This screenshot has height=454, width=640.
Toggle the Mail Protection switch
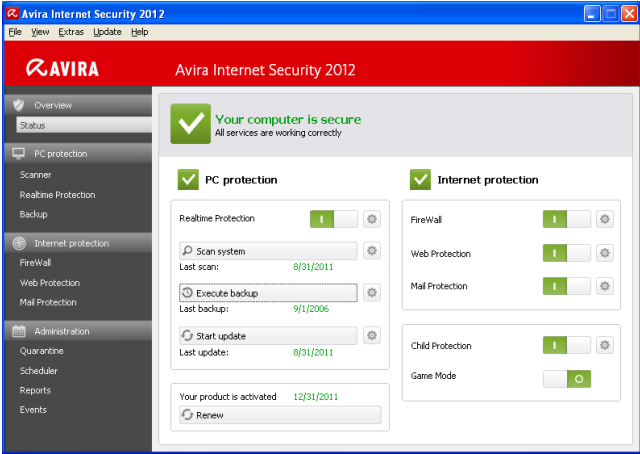567,286
